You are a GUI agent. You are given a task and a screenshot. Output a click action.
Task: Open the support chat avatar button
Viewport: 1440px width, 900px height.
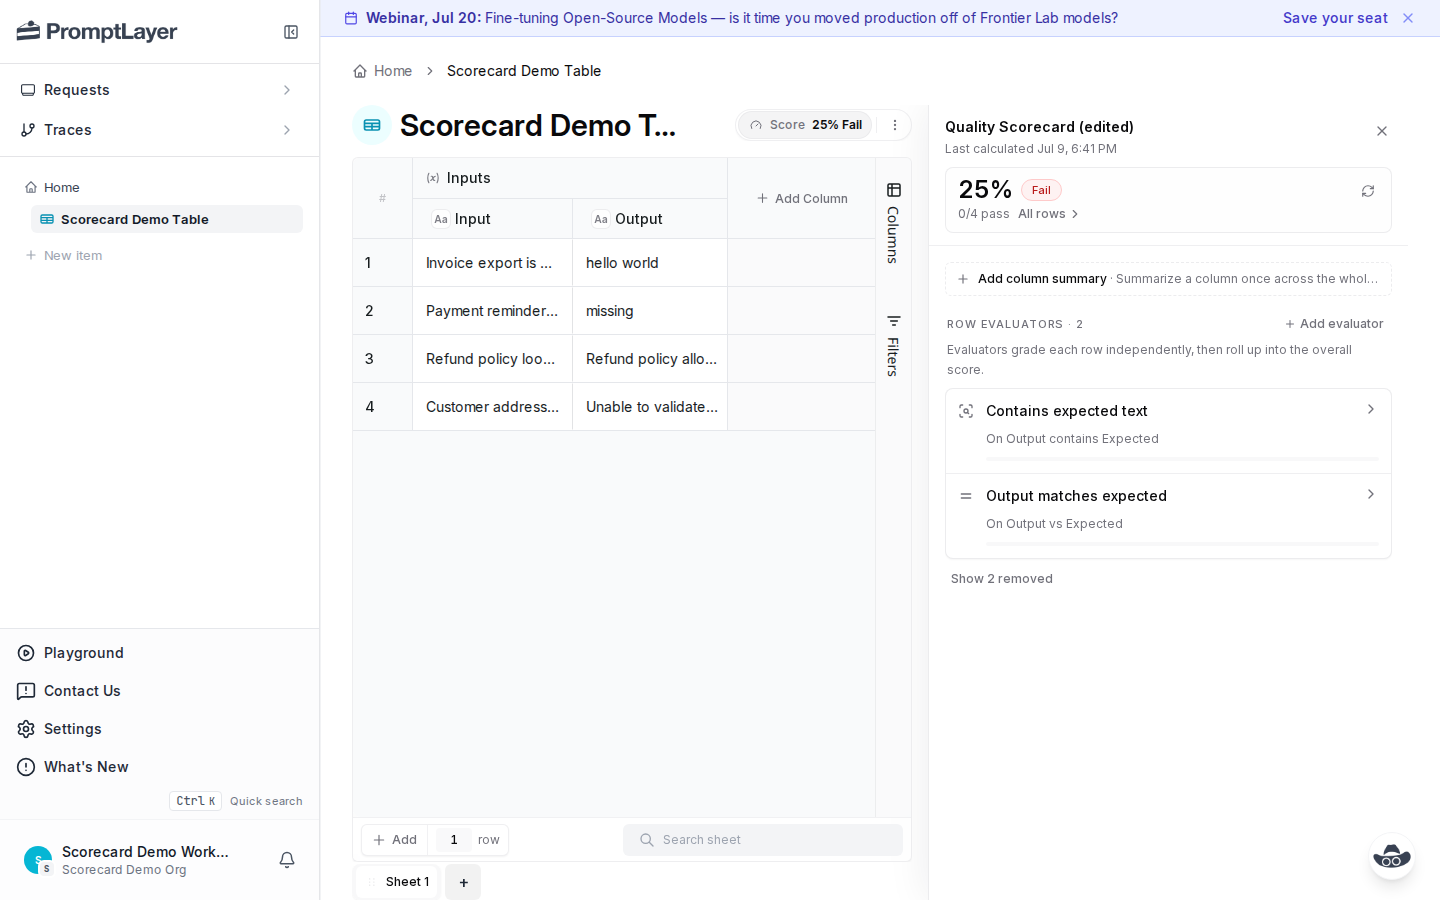[1392, 856]
